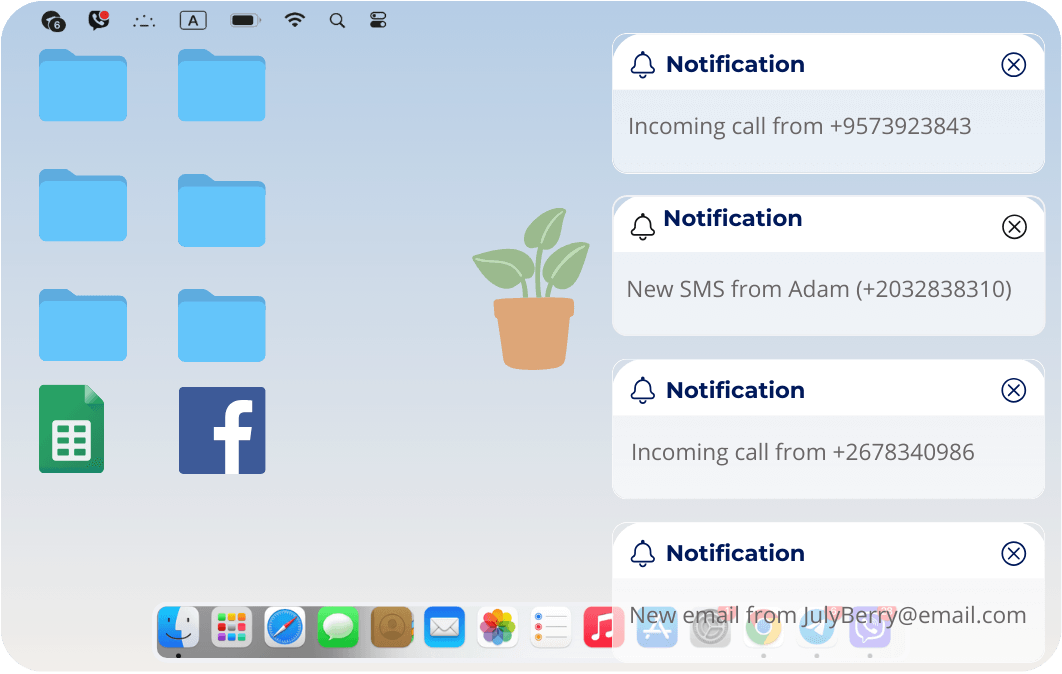This screenshot has width=1062, height=674.
Task: Open Control Center from the menu bar
Action: click(378, 19)
